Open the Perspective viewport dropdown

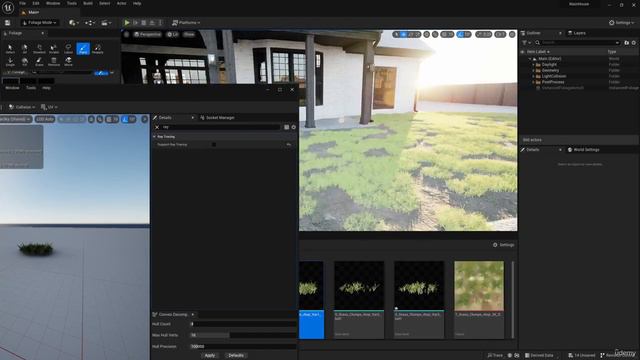click(147, 35)
